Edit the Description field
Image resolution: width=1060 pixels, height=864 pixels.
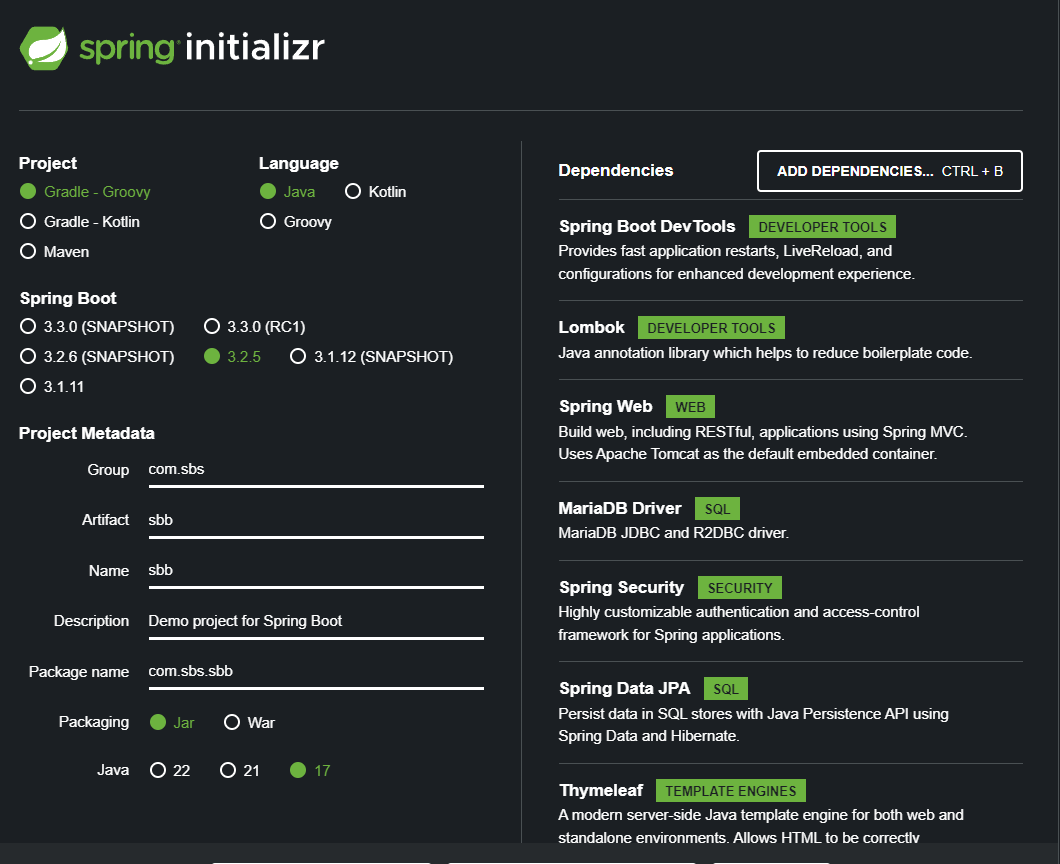tap(316, 621)
